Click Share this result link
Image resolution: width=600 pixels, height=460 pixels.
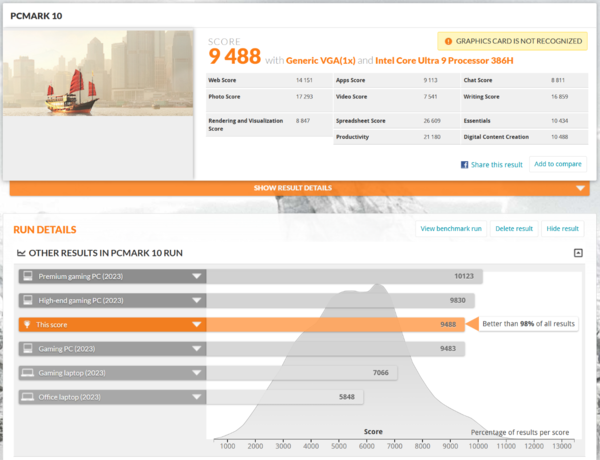point(496,165)
